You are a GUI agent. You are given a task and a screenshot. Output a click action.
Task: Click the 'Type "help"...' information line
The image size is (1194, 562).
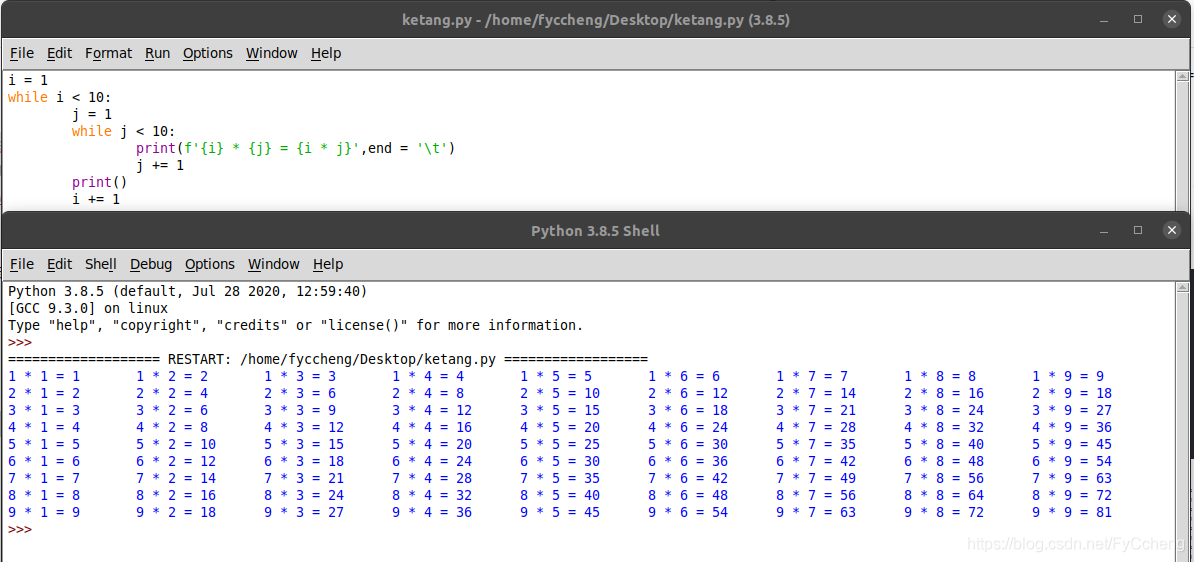point(295,325)
